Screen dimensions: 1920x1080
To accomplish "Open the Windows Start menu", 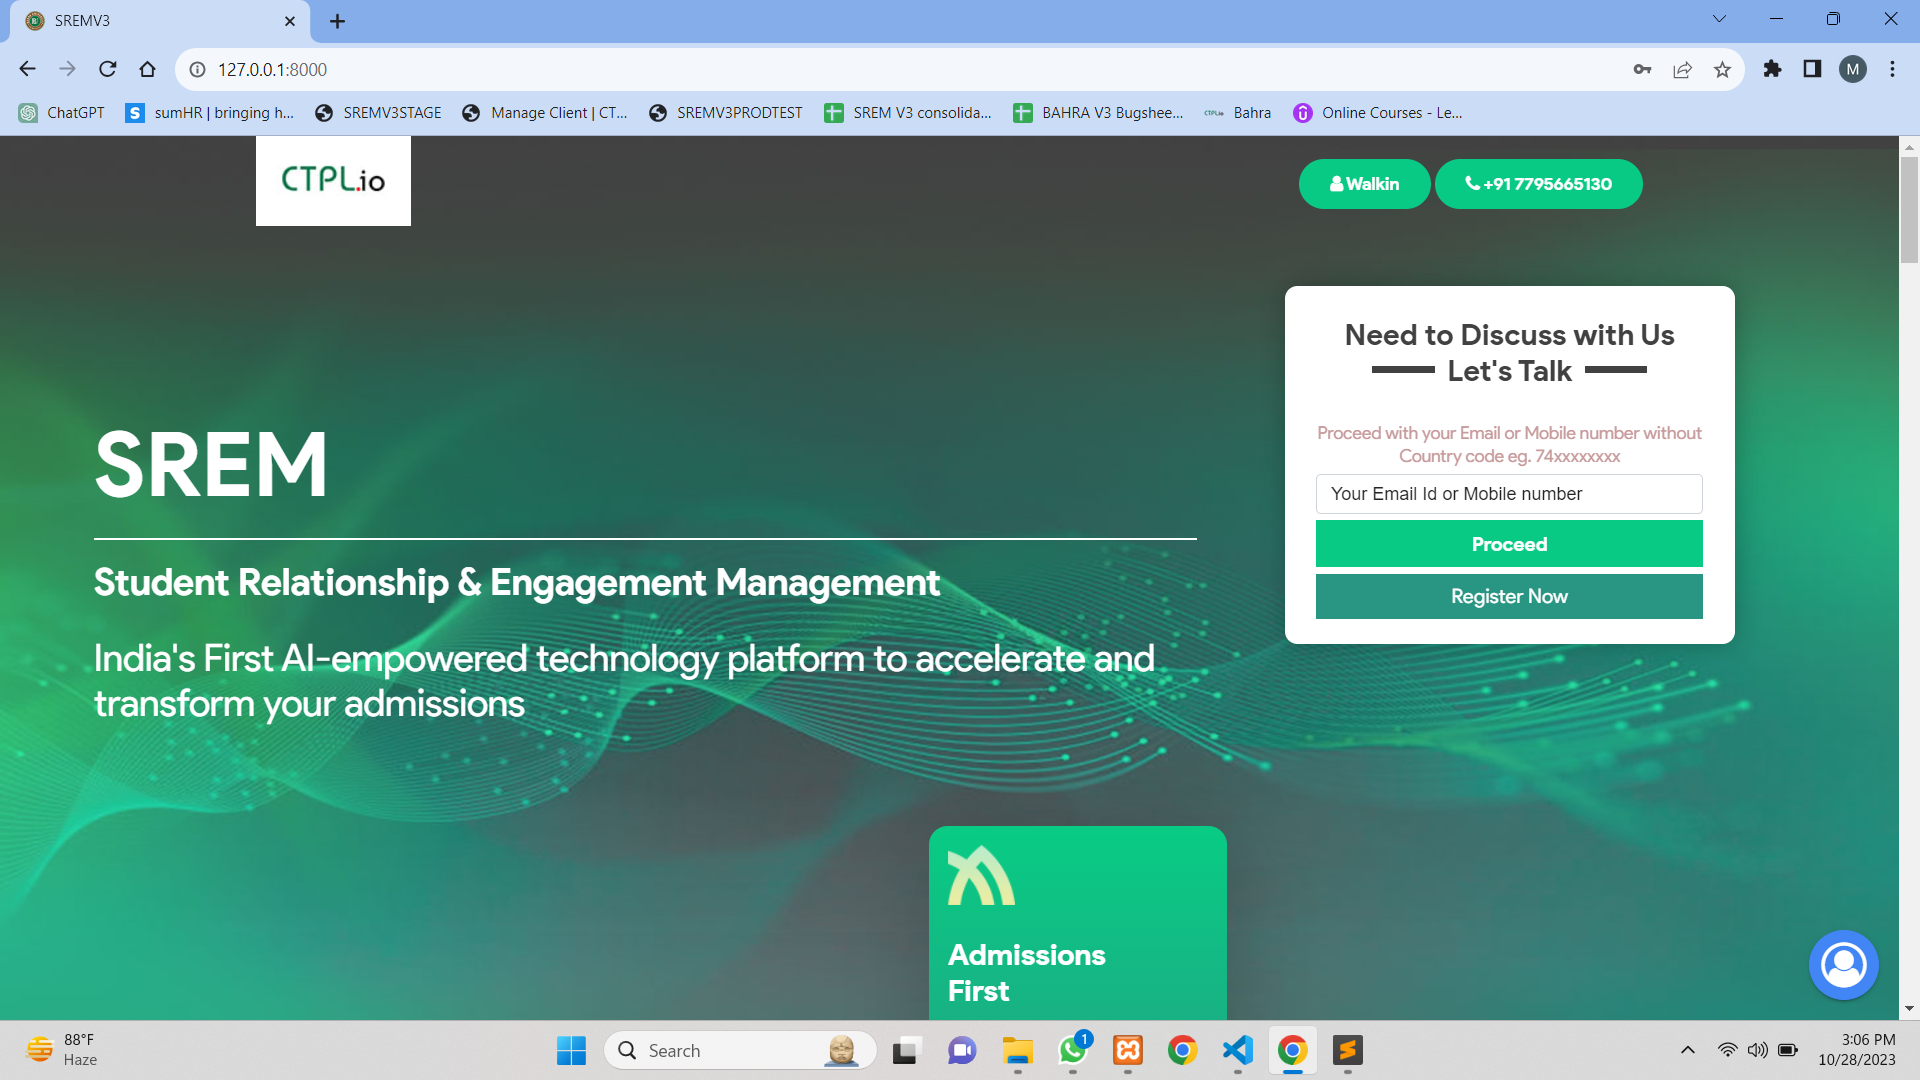I will pyautogui.click(x=571, y=1050).
